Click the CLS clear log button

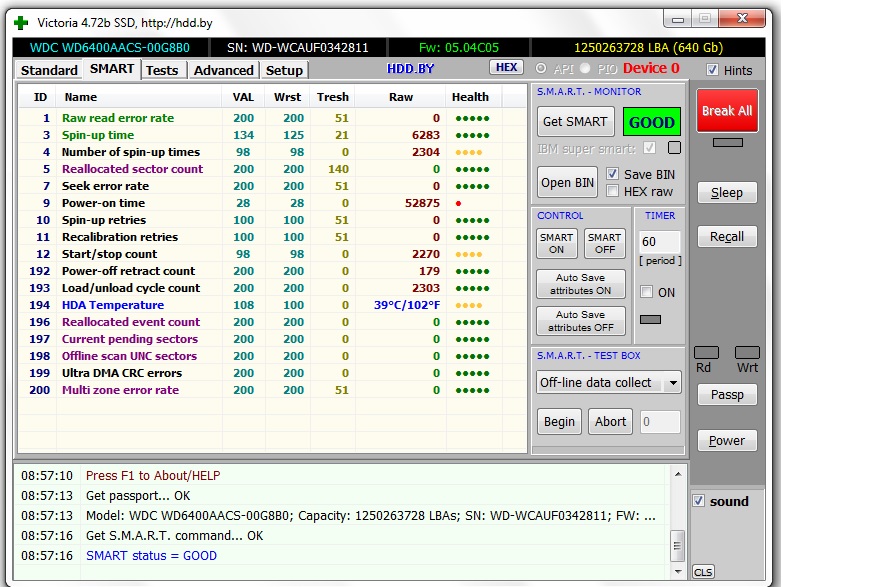coord(703,572)
